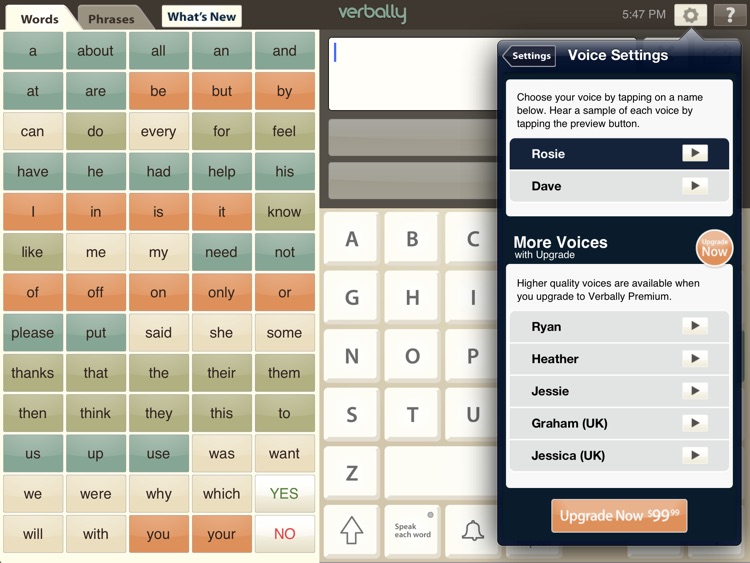The width and height of the screenshot is (750, 563).
Task: Tap the word tile 'your'
Action: point(221,533)
